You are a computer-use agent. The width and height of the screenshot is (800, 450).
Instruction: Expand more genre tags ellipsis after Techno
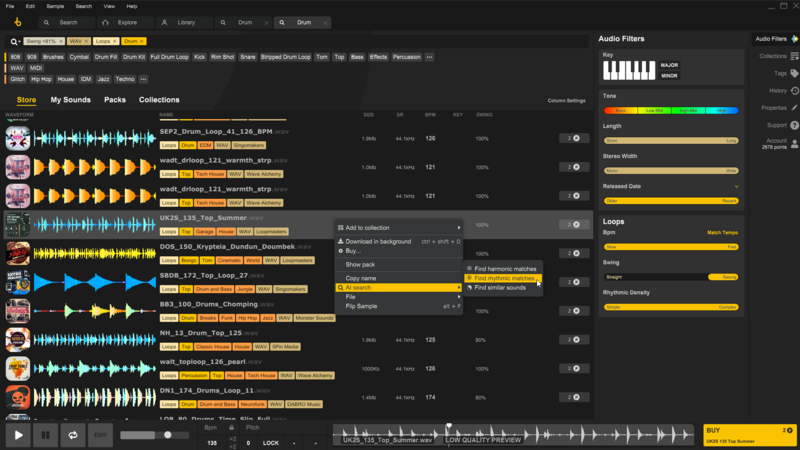(143, 79)
